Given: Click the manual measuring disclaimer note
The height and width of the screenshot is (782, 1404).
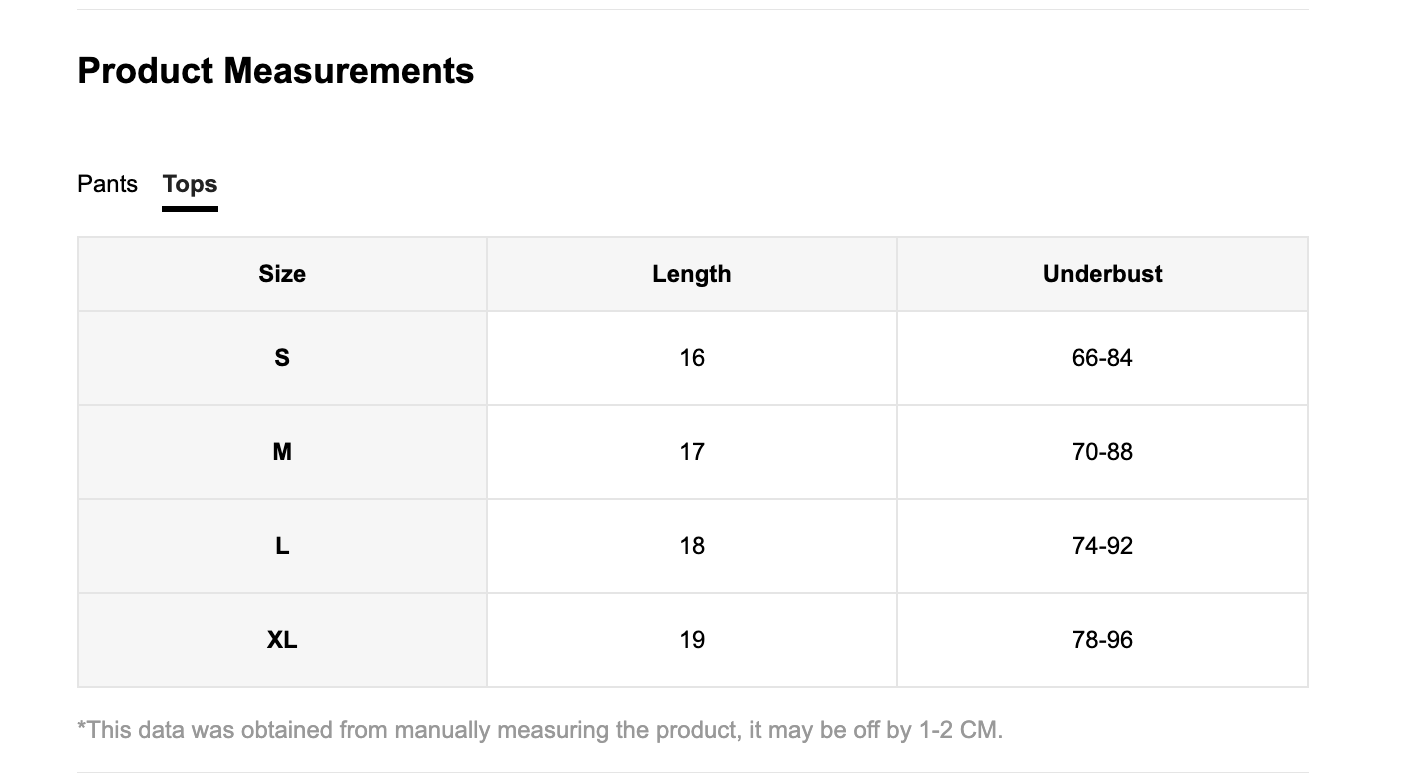Looking at the screenshot, I should (540, 730).
